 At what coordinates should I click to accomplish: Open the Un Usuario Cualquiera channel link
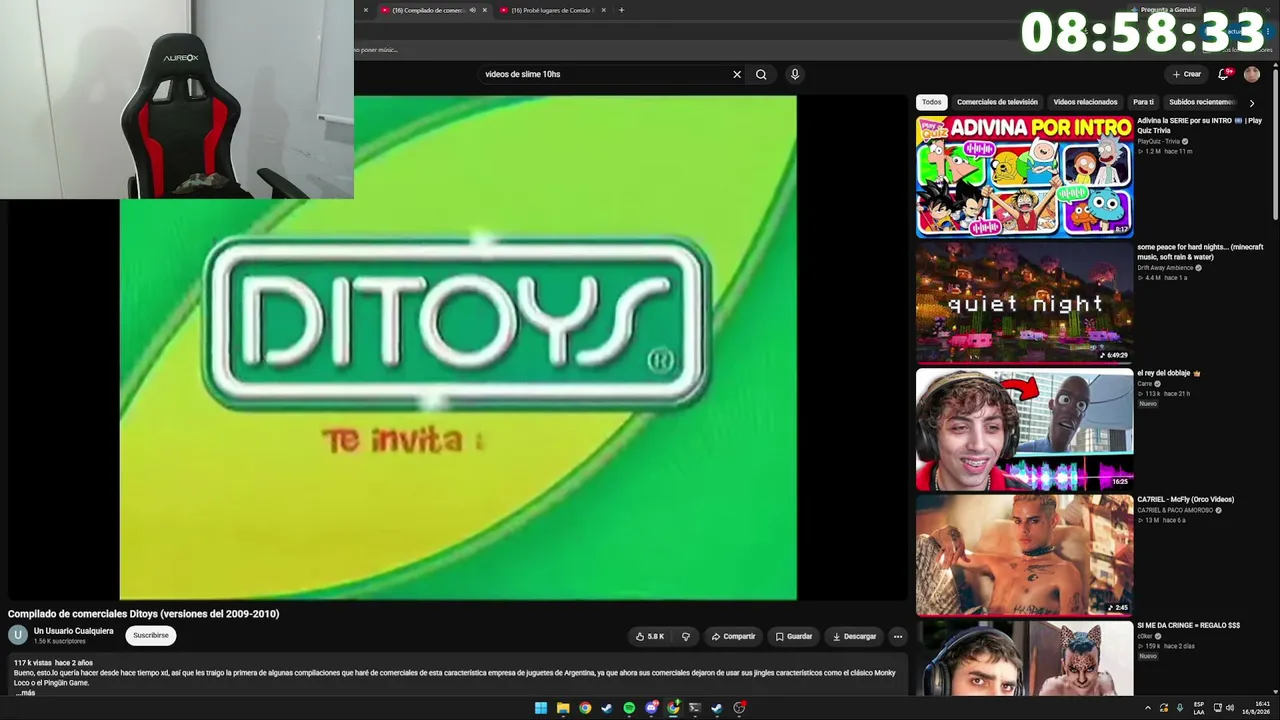(74, 631)
